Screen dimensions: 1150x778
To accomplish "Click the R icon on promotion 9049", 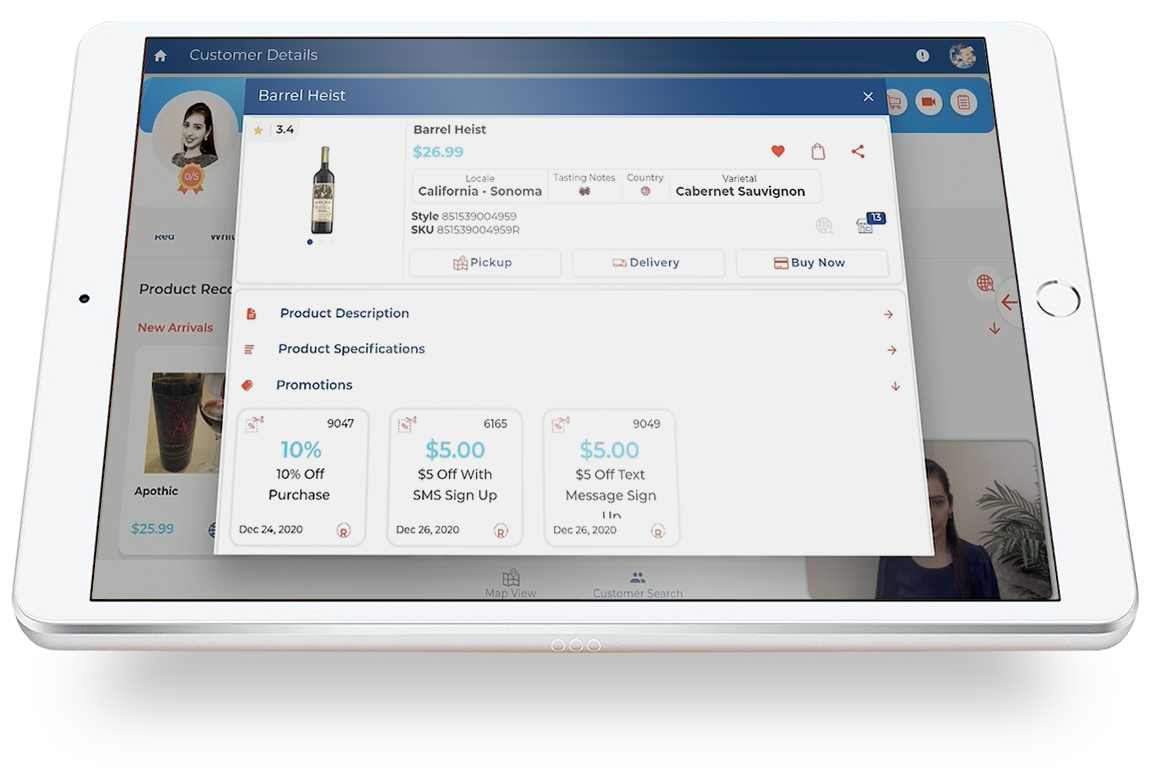I will [658, 532].
